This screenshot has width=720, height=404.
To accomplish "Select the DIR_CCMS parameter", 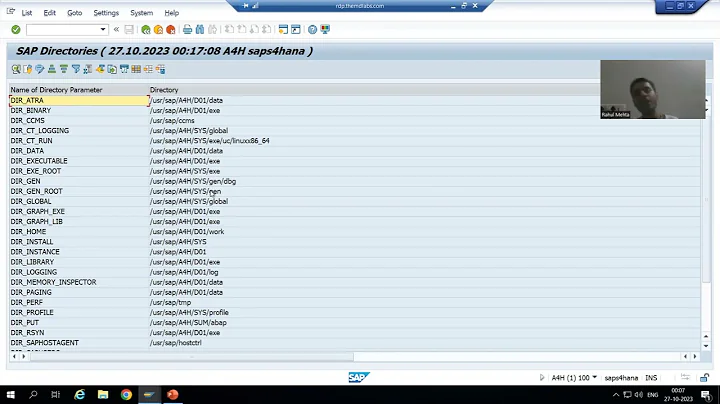I will [x=28, y=120].
